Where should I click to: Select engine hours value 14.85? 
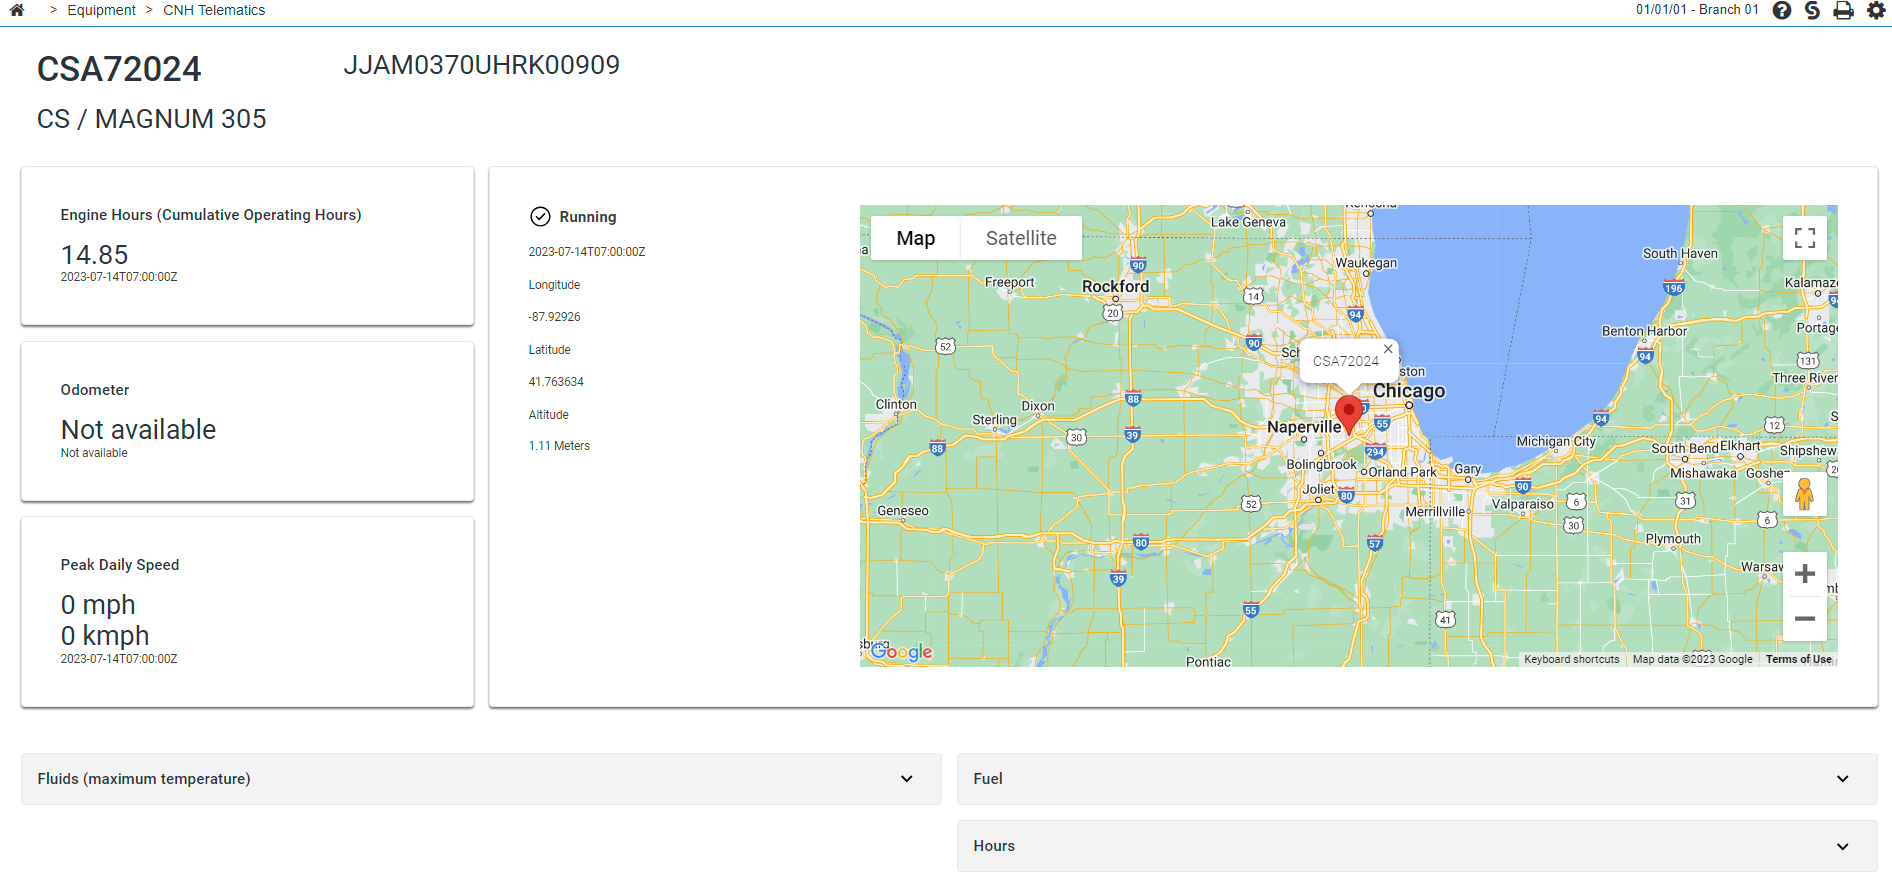point(94,255)
